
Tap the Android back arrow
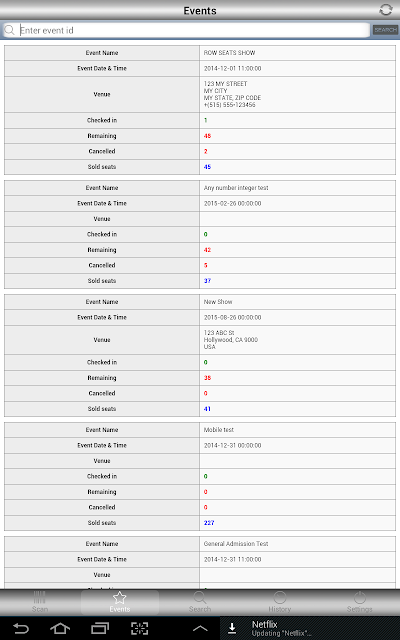tap(20, 629)
